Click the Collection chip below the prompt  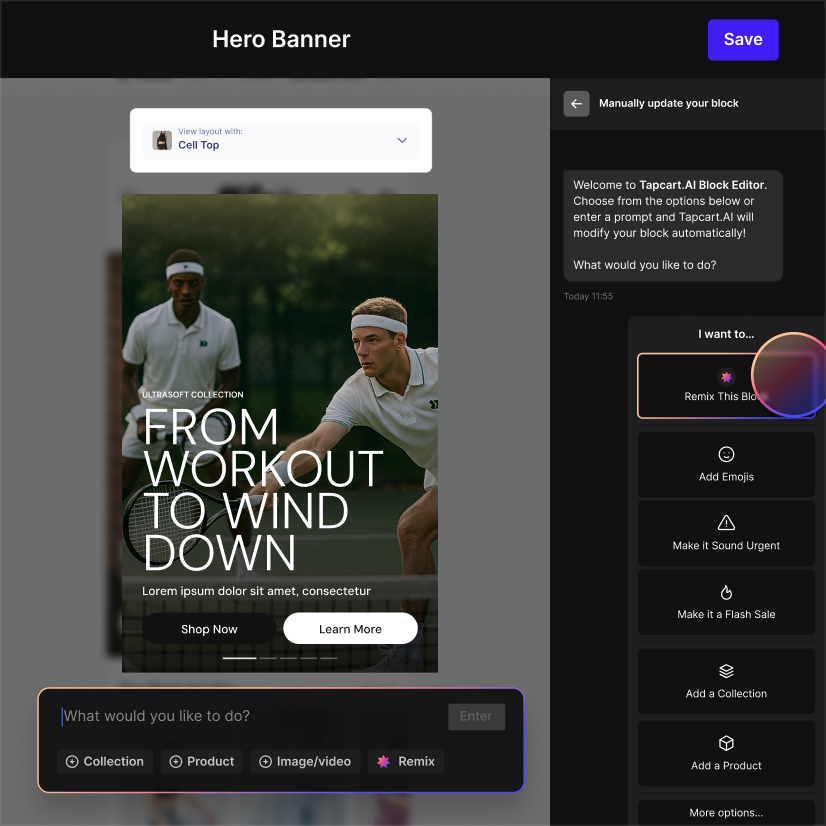tap(105, 762)
